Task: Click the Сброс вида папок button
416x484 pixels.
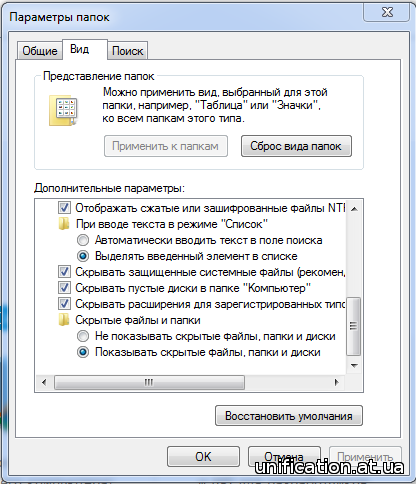Action: (x=296, y=146)
